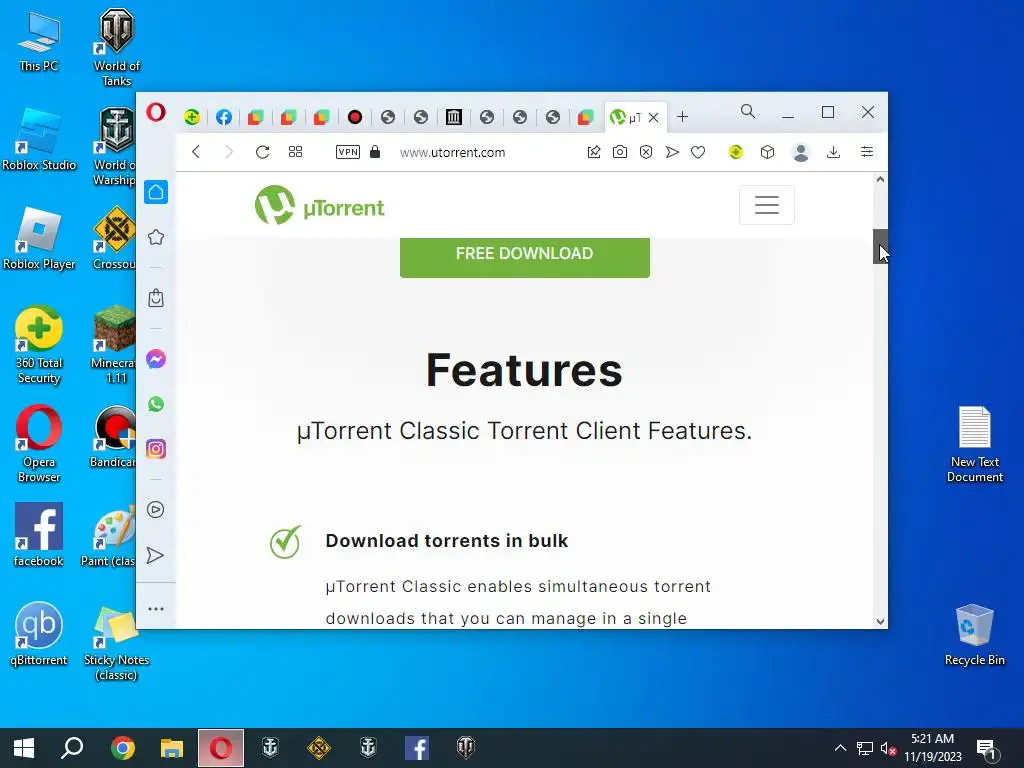Viewport: 1024px width, 768px height.
Task: Select New Text Document on the desktop
Action: pyautogui.click(x=974, y=444)
